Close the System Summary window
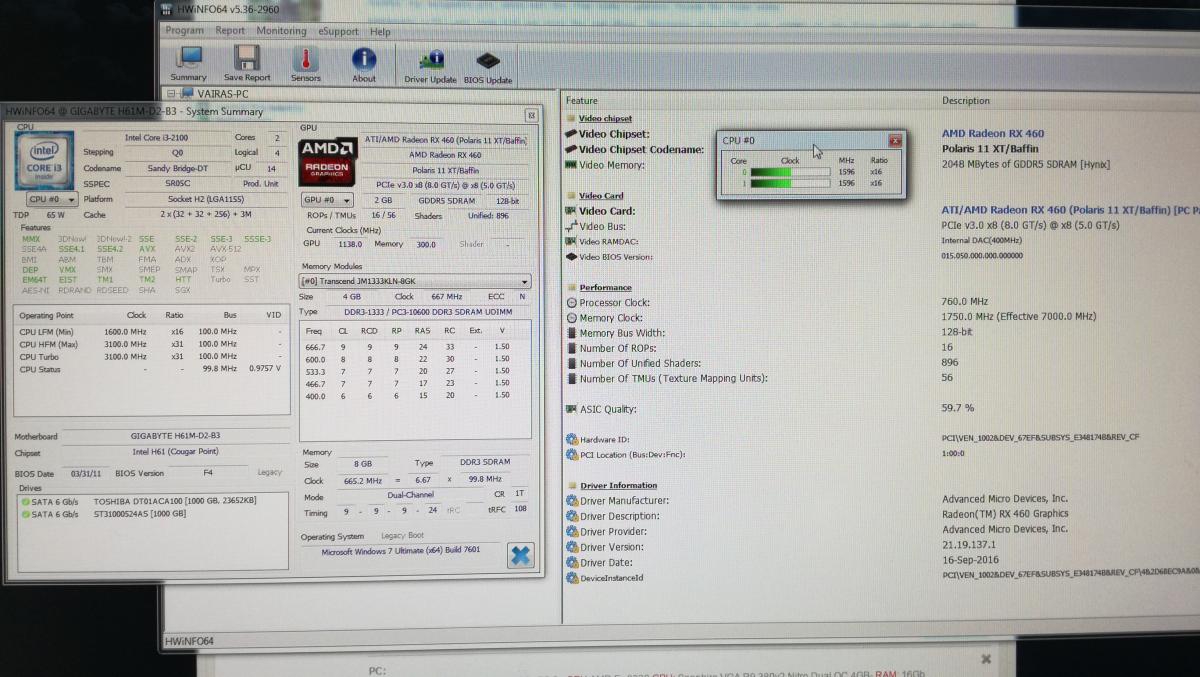 (531, 115)
